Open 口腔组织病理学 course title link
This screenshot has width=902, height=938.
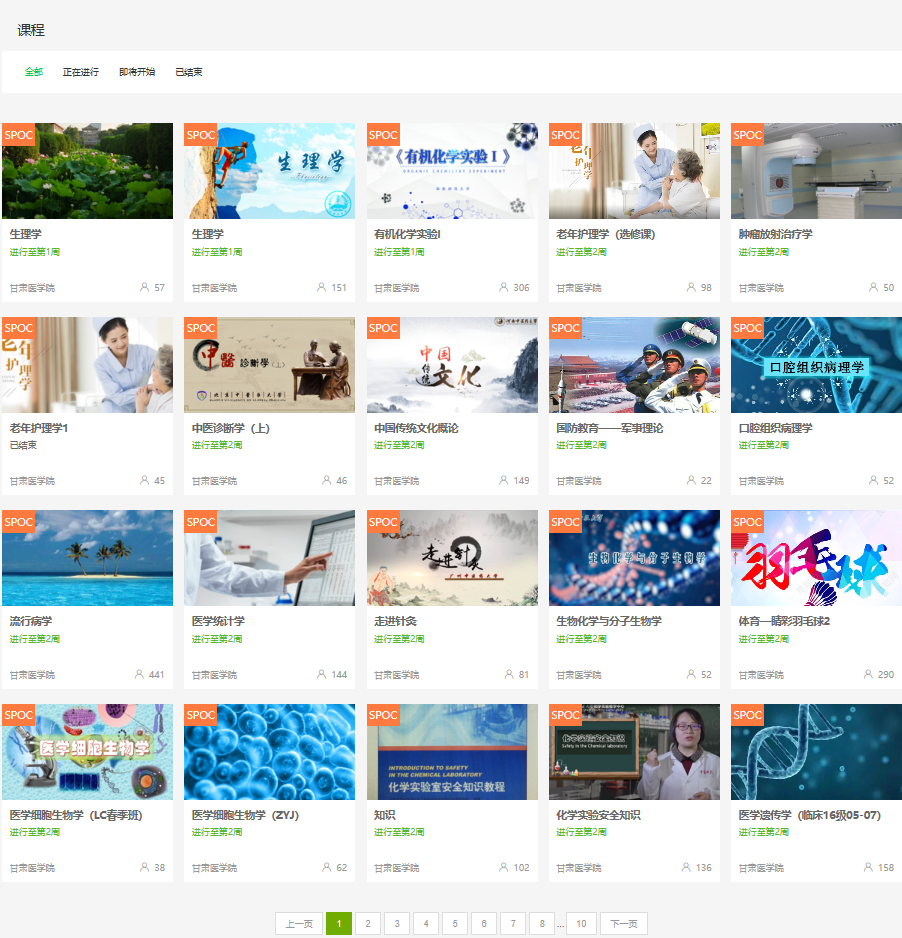[775, 428]
